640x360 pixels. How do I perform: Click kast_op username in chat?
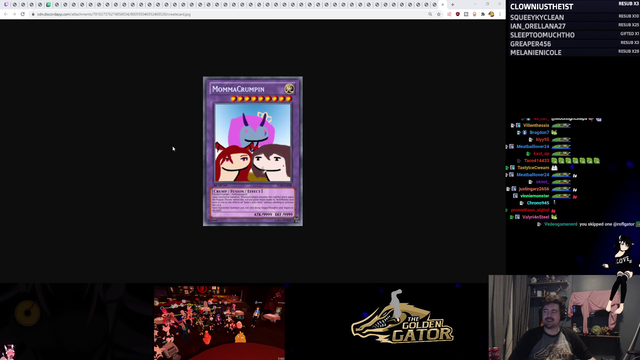tap(541, 154)
